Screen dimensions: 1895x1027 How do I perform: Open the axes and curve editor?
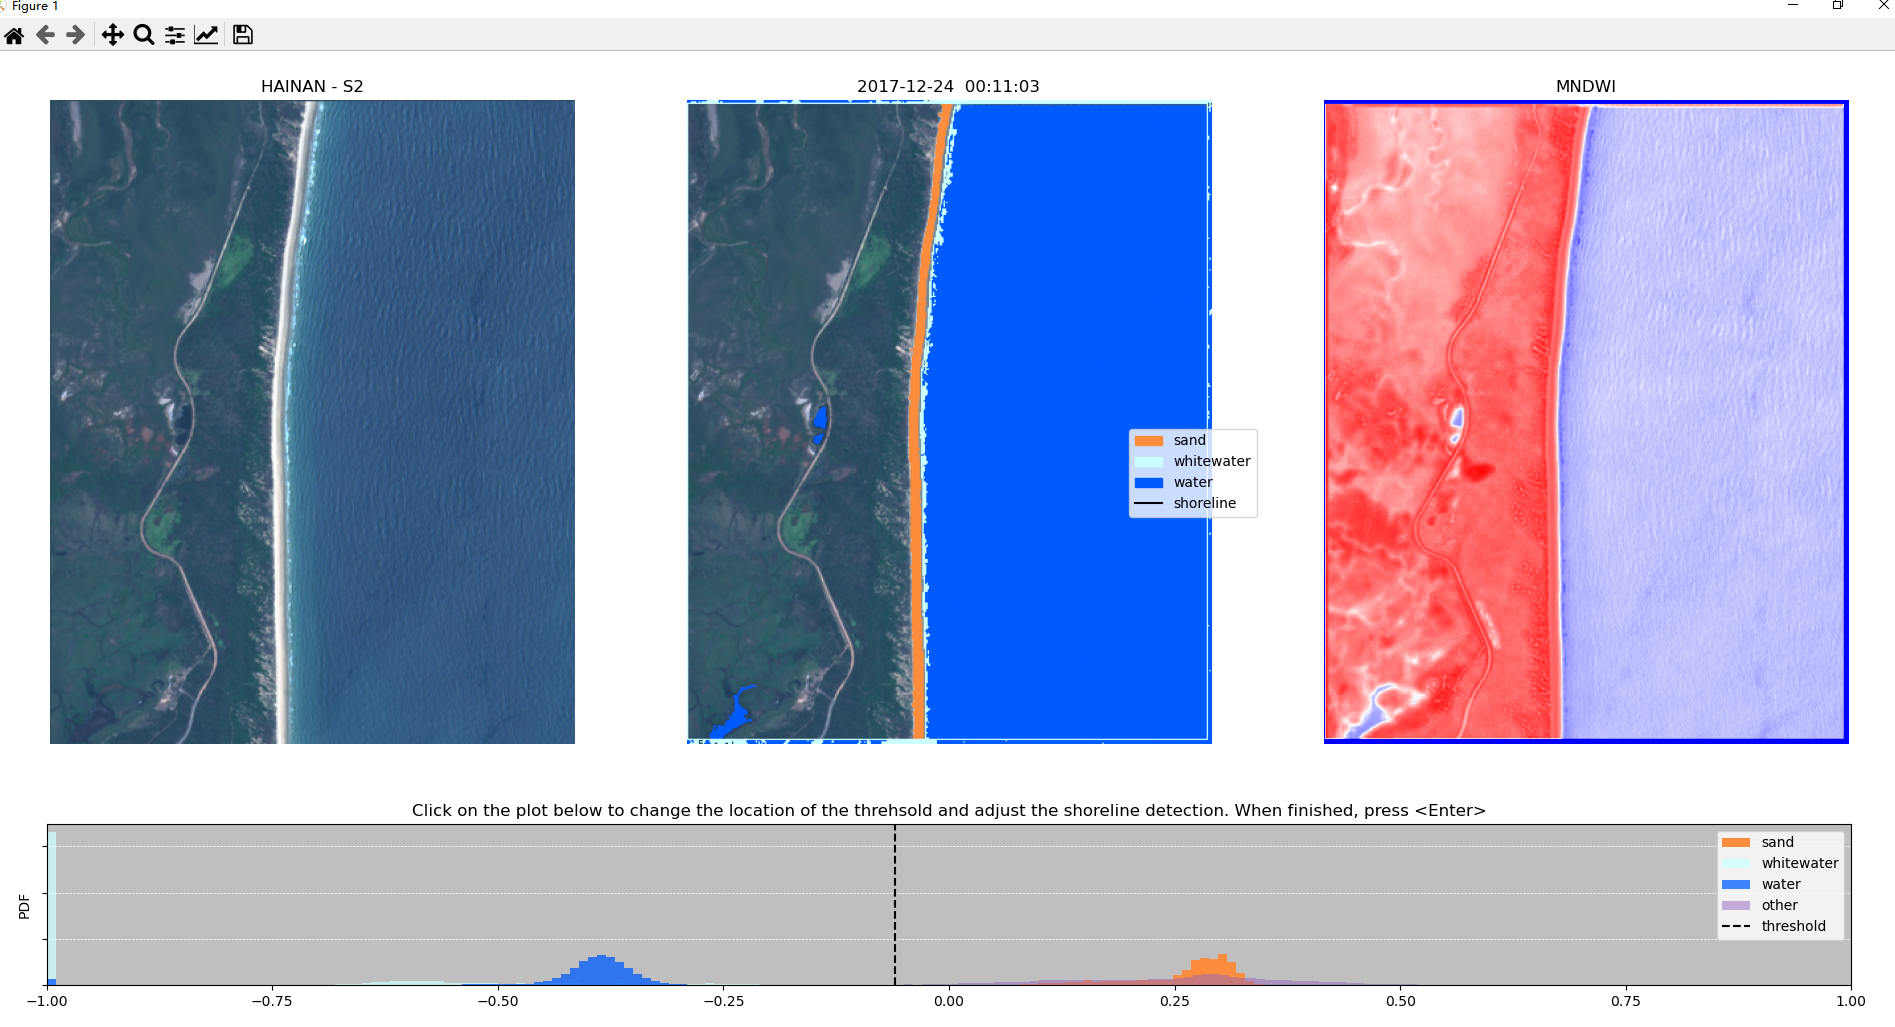click(206, 35)
